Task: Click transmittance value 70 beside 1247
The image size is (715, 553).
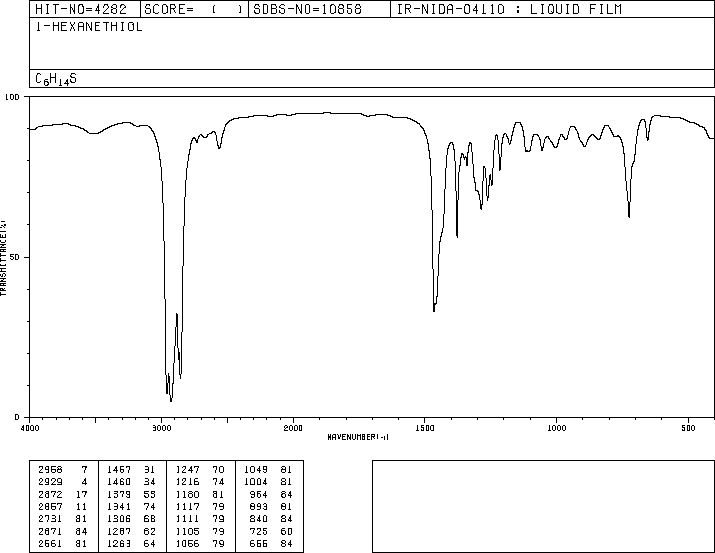Action: tap(218, 470)
